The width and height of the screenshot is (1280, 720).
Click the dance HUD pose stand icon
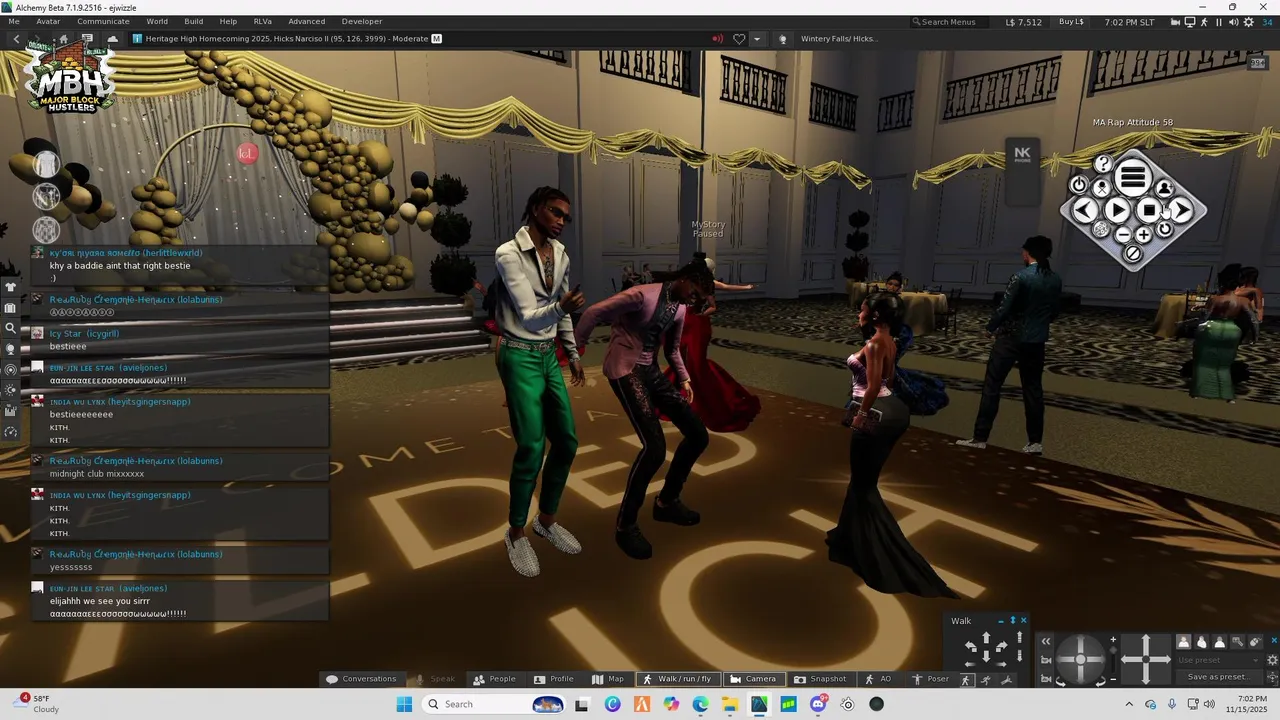[x=1102, y=187]
